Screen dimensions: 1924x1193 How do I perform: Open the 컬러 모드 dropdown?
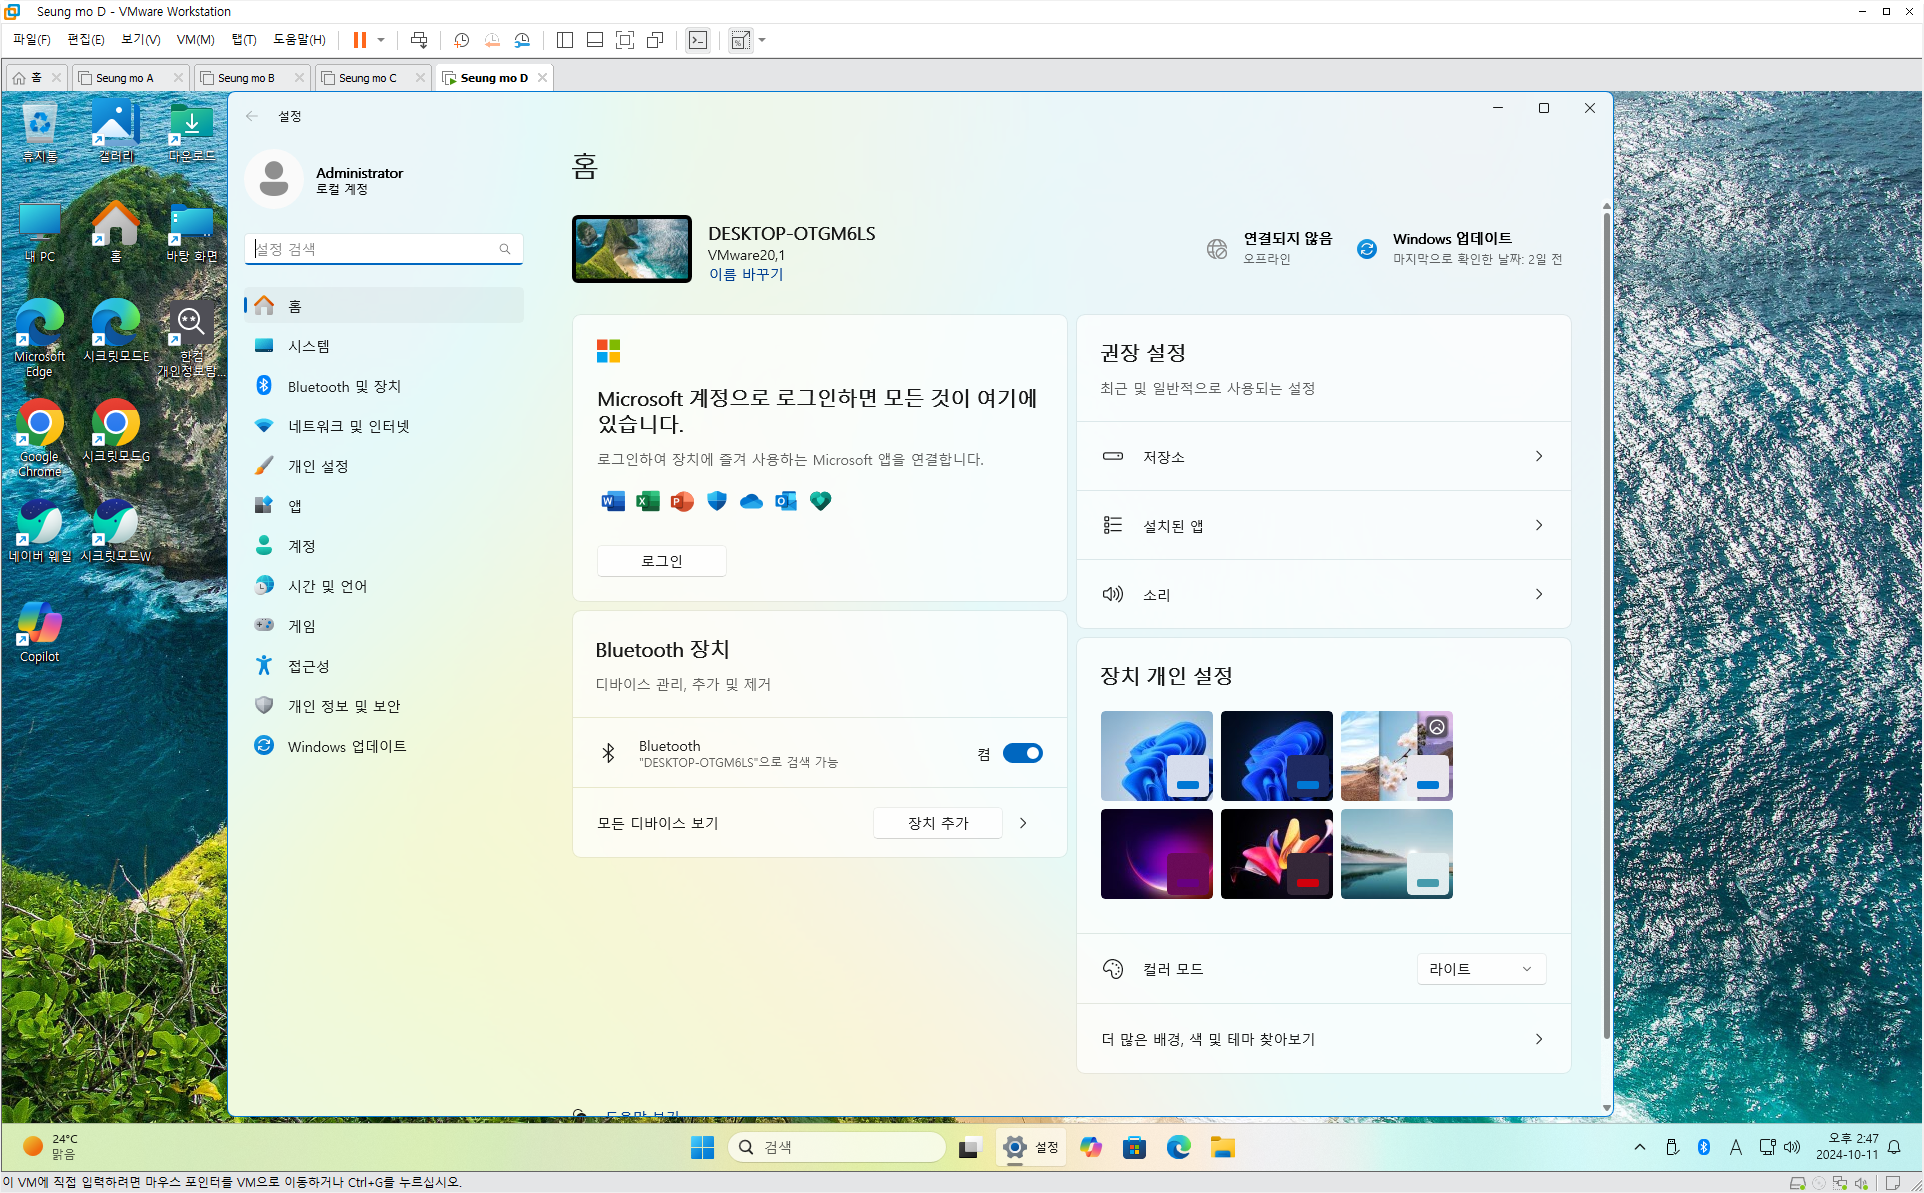(1480, 969)
